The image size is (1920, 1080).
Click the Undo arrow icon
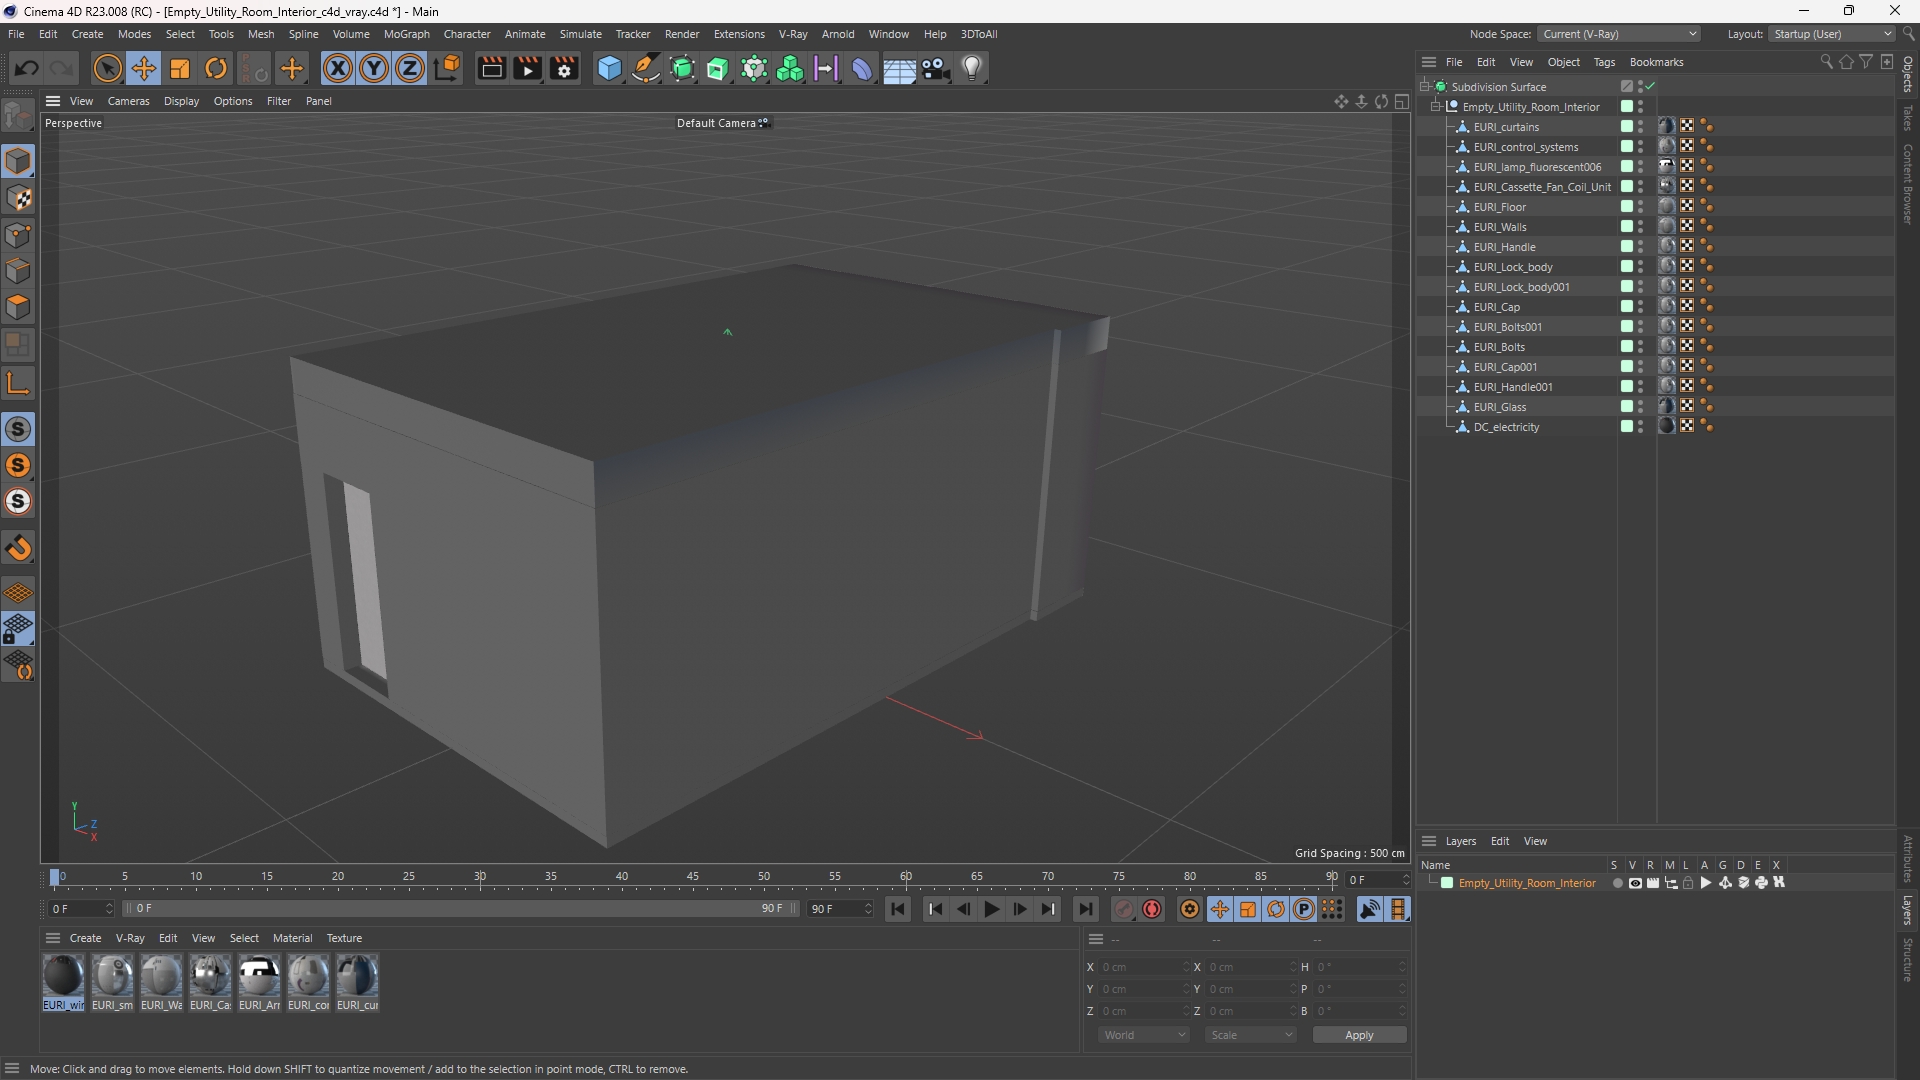(27, 68)
